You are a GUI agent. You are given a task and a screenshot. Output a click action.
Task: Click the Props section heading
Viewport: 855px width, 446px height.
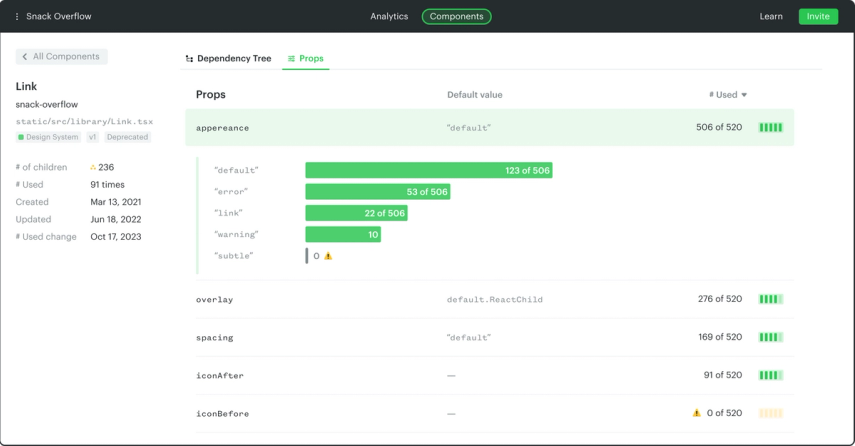[210, 94]
